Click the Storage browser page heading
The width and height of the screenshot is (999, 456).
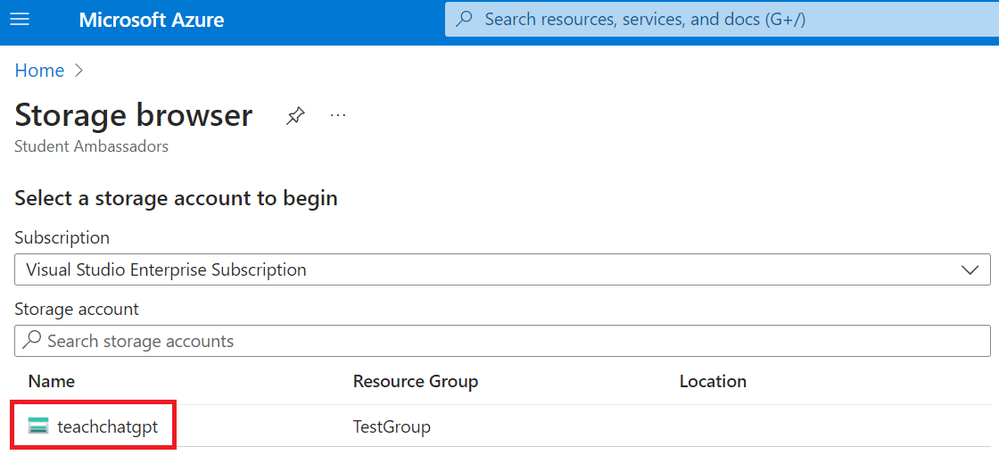134,116
